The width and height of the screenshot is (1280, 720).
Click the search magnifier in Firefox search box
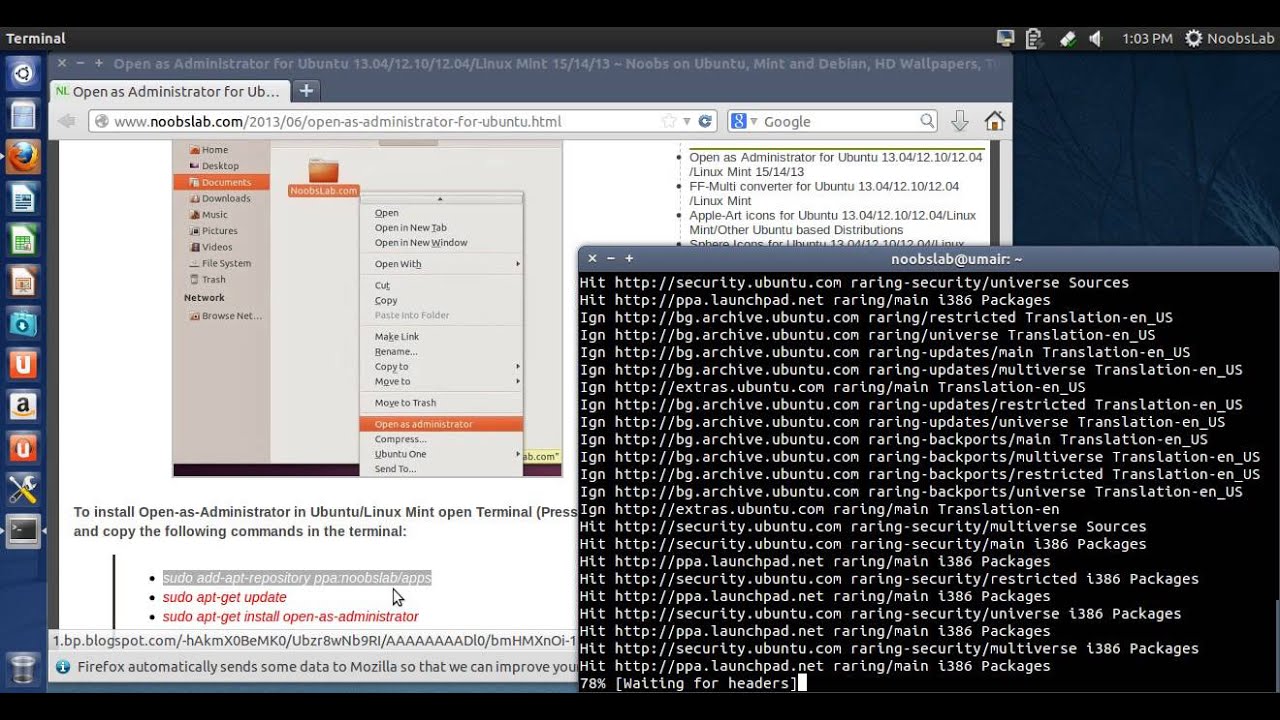point(927,121)
